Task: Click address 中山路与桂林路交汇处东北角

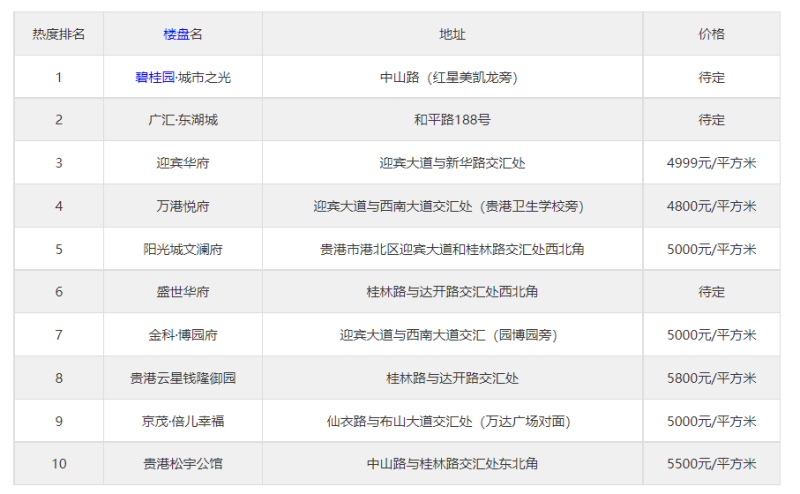Action: coord(452,463)
